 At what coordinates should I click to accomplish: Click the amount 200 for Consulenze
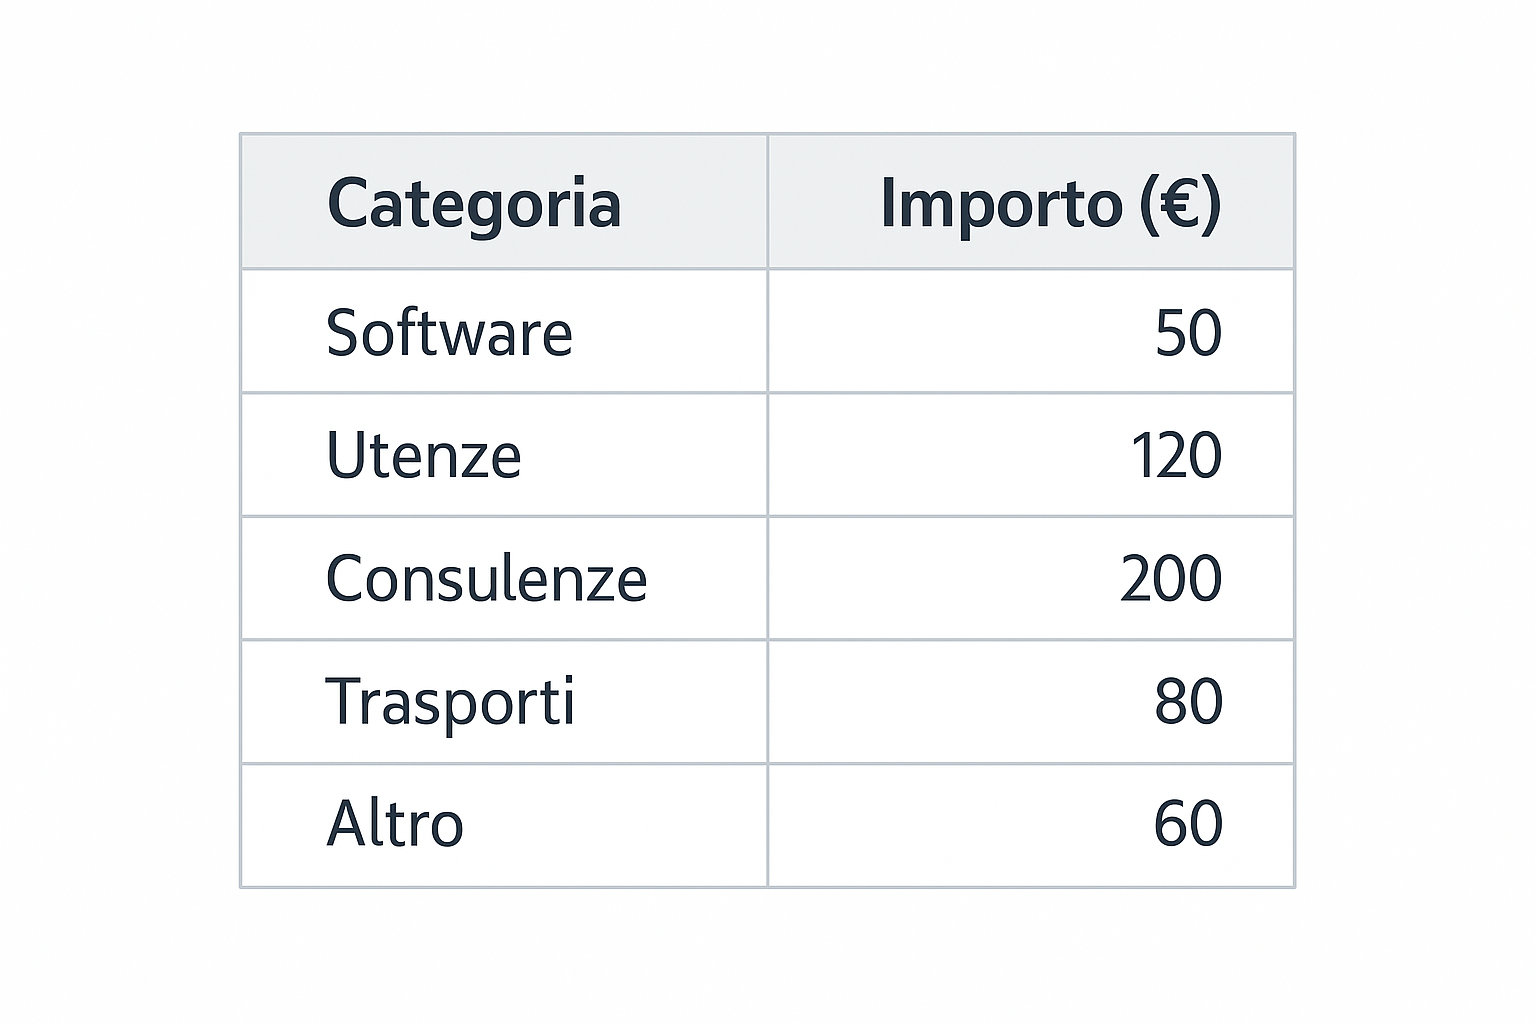coord(1171,579)
